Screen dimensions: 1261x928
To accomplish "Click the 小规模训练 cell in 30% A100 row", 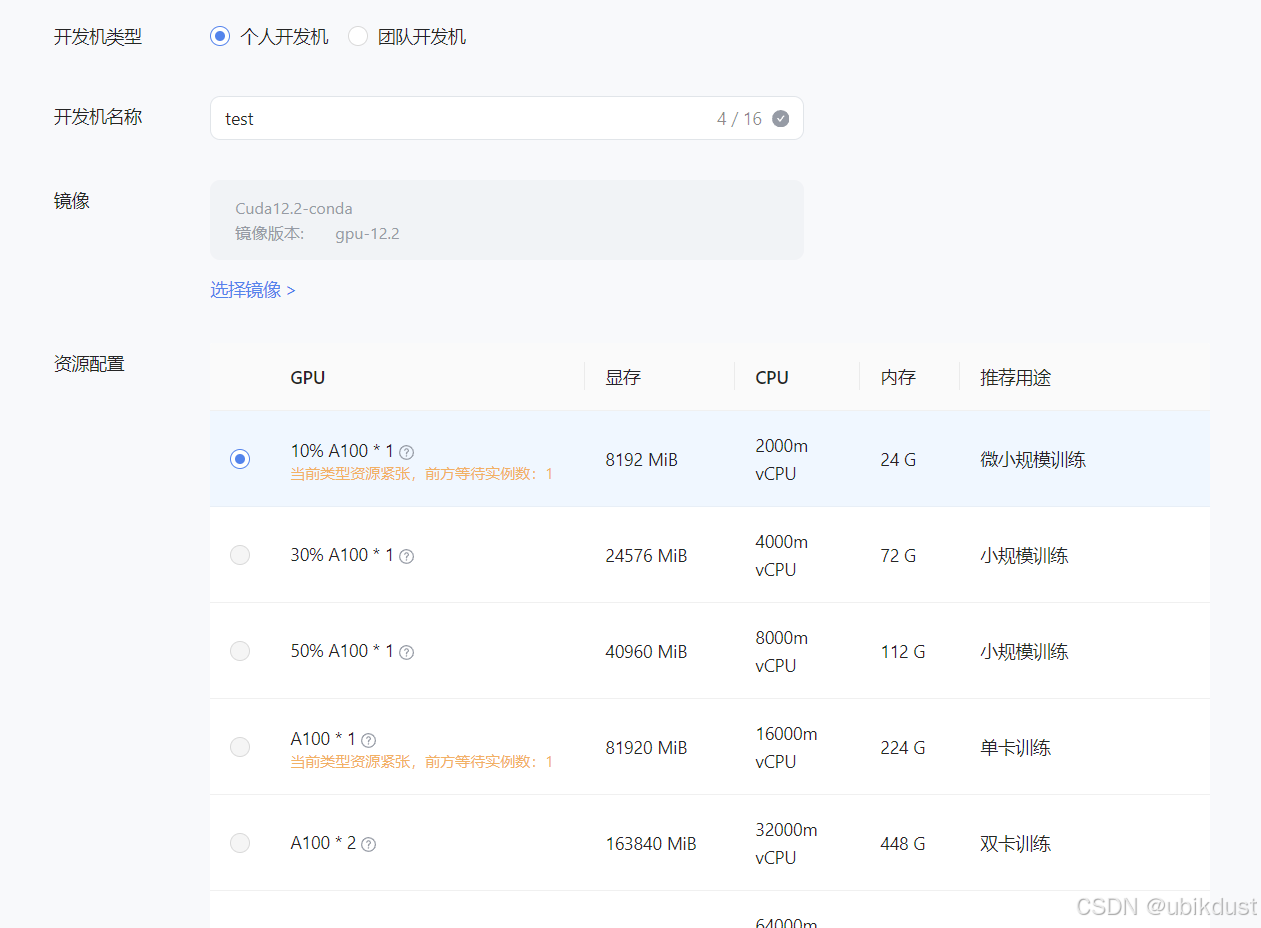I will (1024, 556).
